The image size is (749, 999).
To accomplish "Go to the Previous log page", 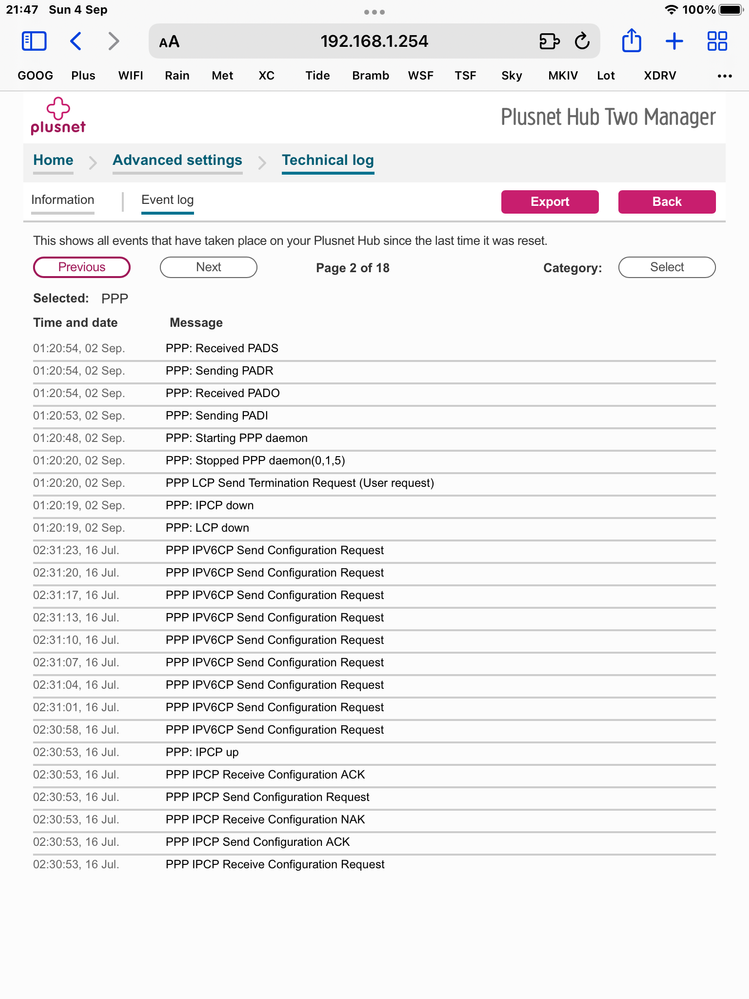I will pyautogui.click(x=82, y=267).
